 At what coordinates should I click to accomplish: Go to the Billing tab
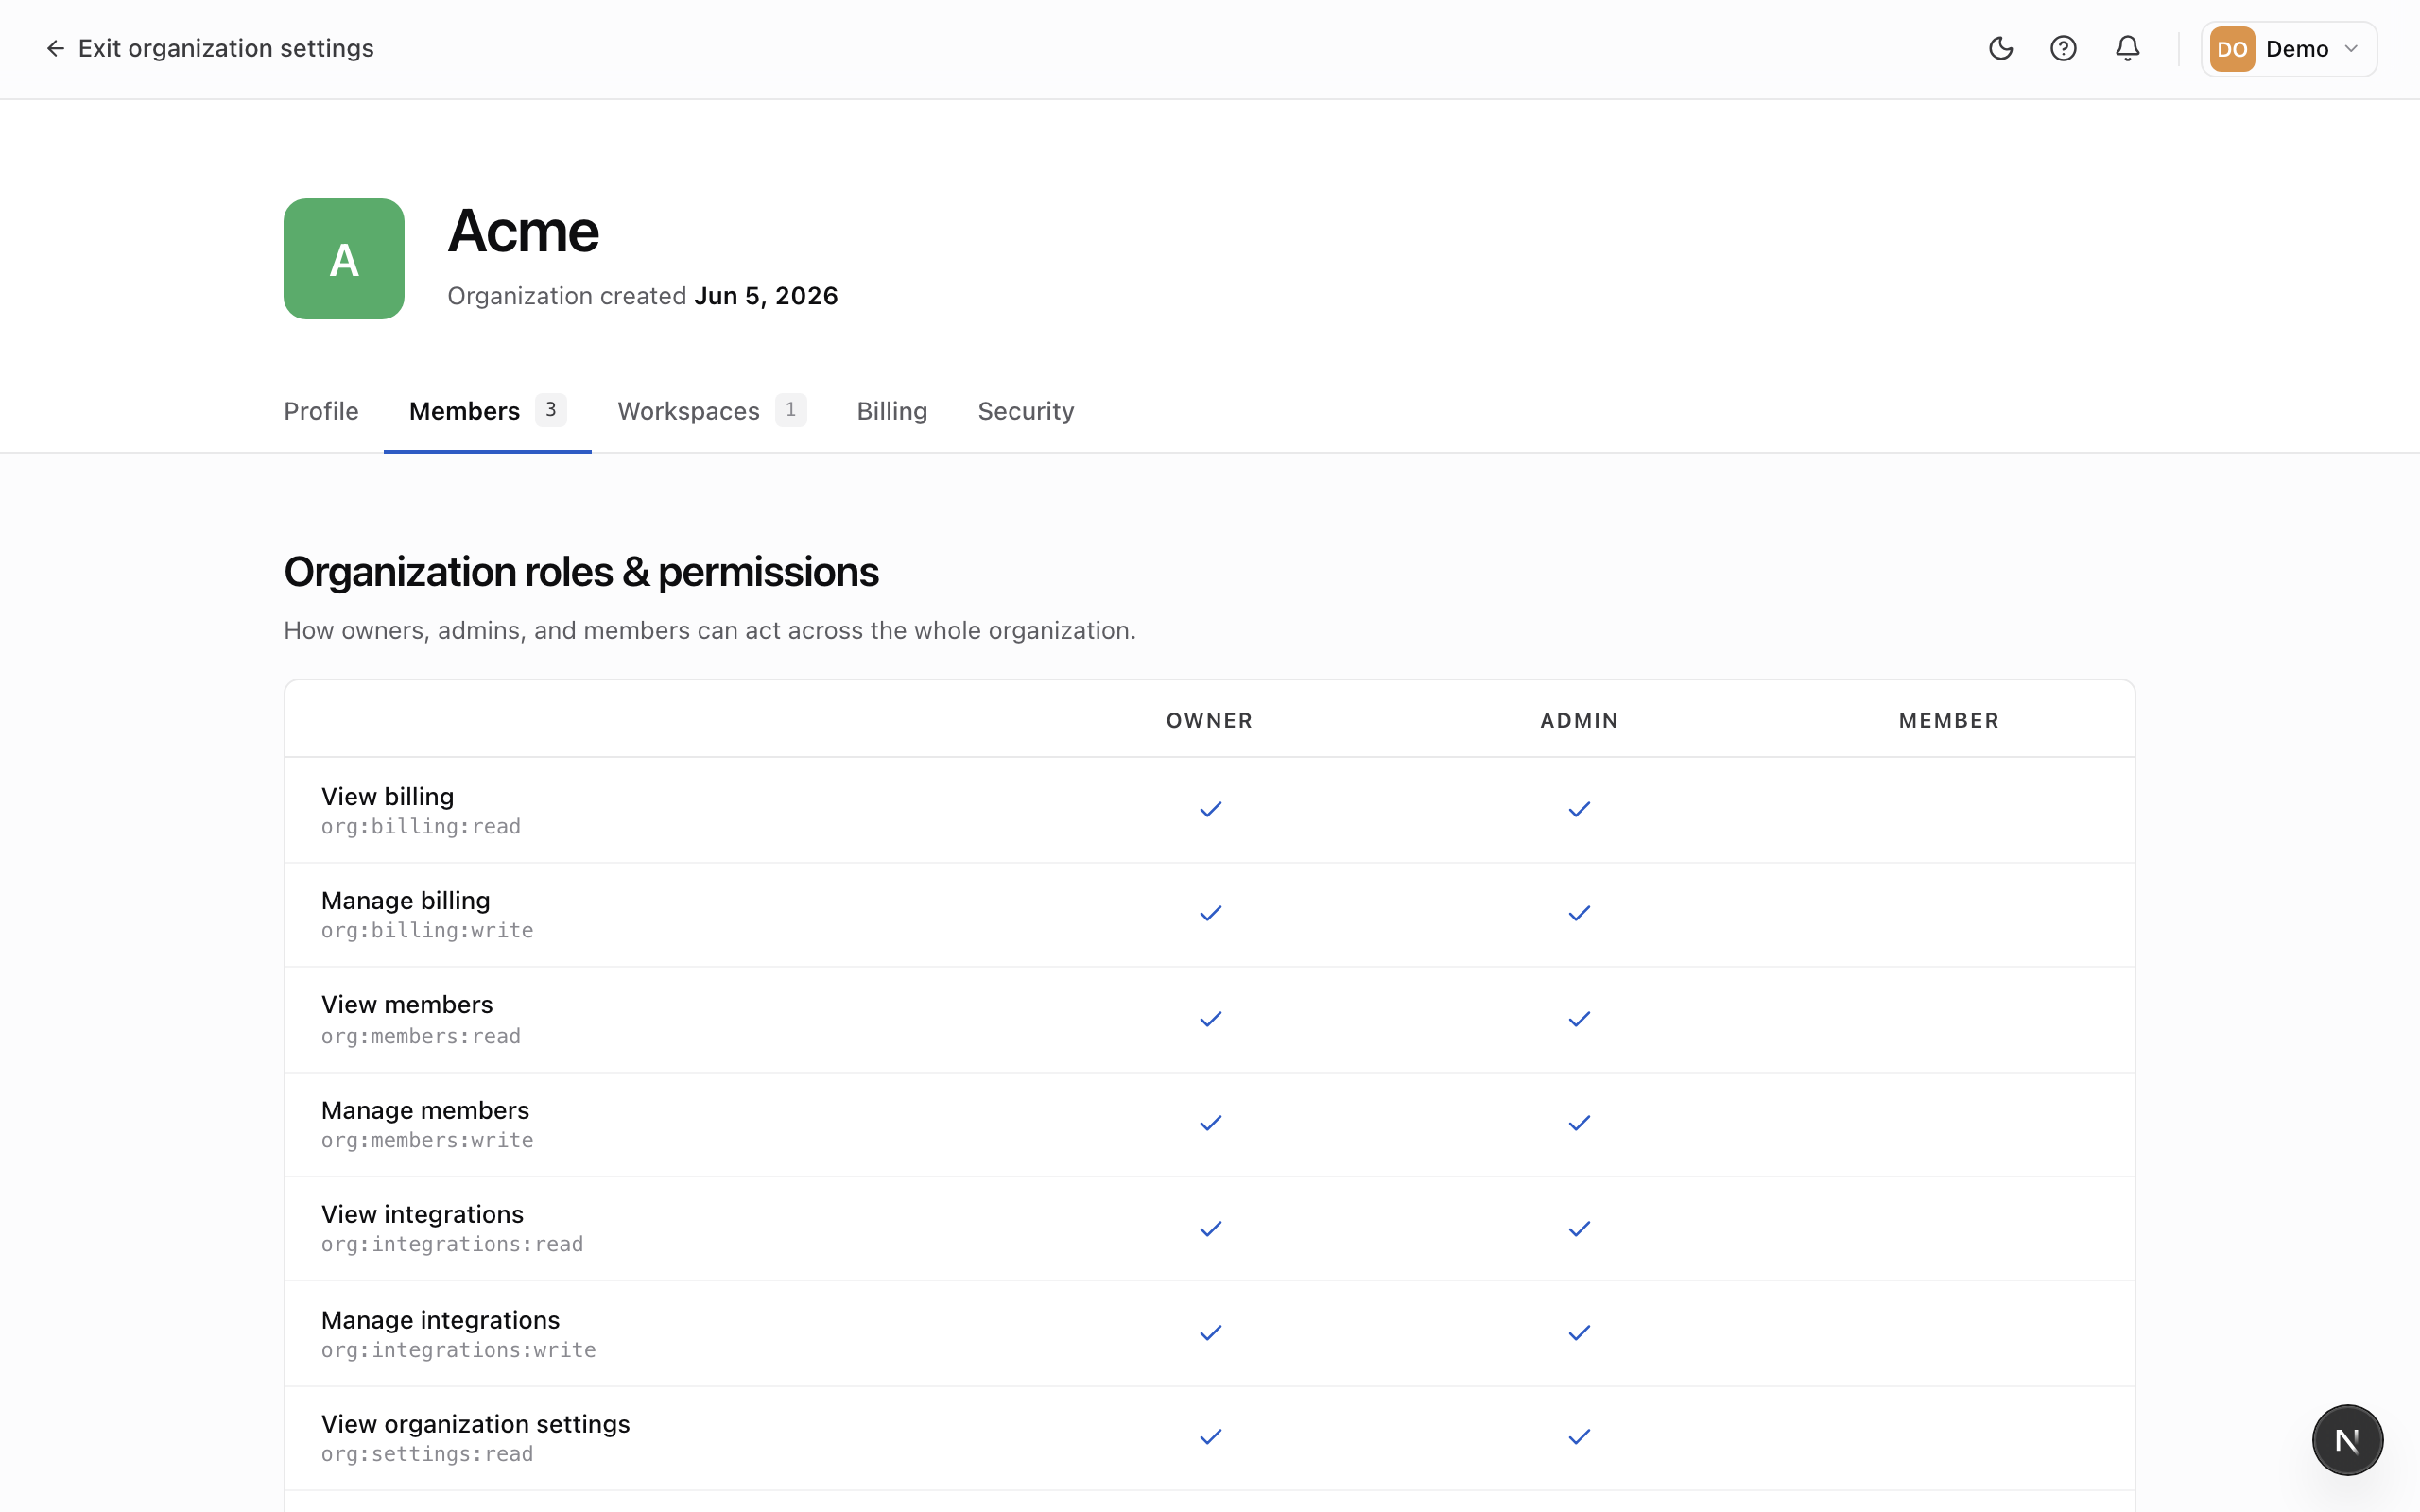point(892,411)
